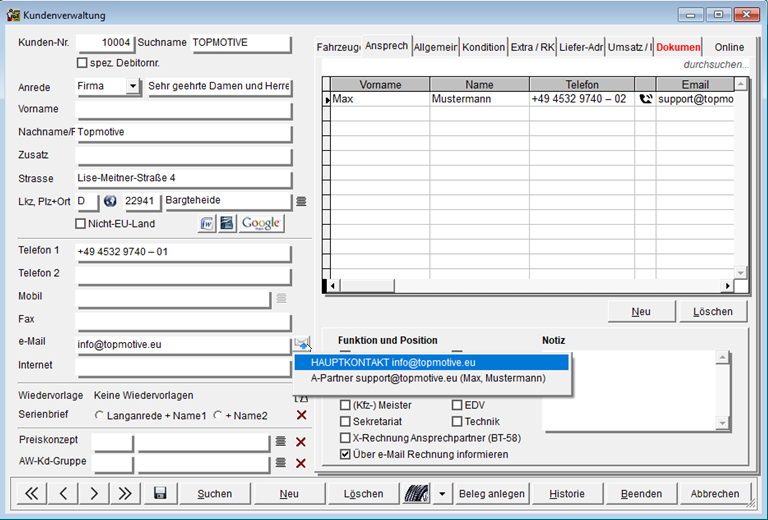Viewport: 768px width, 520px height.
Task: Open Preiskonzept selection list icon
Action: 281,441
